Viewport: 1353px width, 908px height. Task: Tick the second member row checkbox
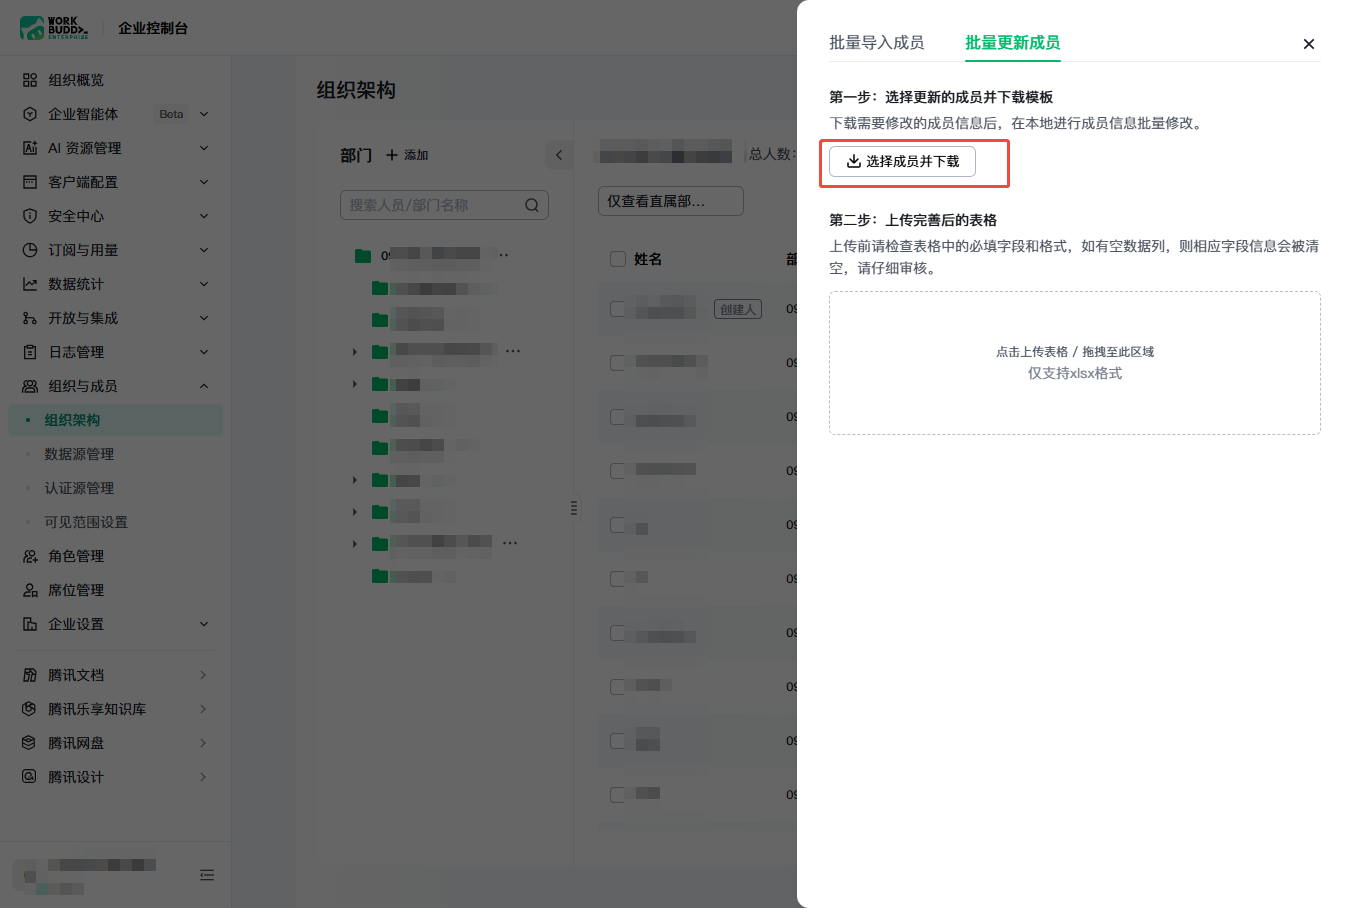[x=618, y=363]
